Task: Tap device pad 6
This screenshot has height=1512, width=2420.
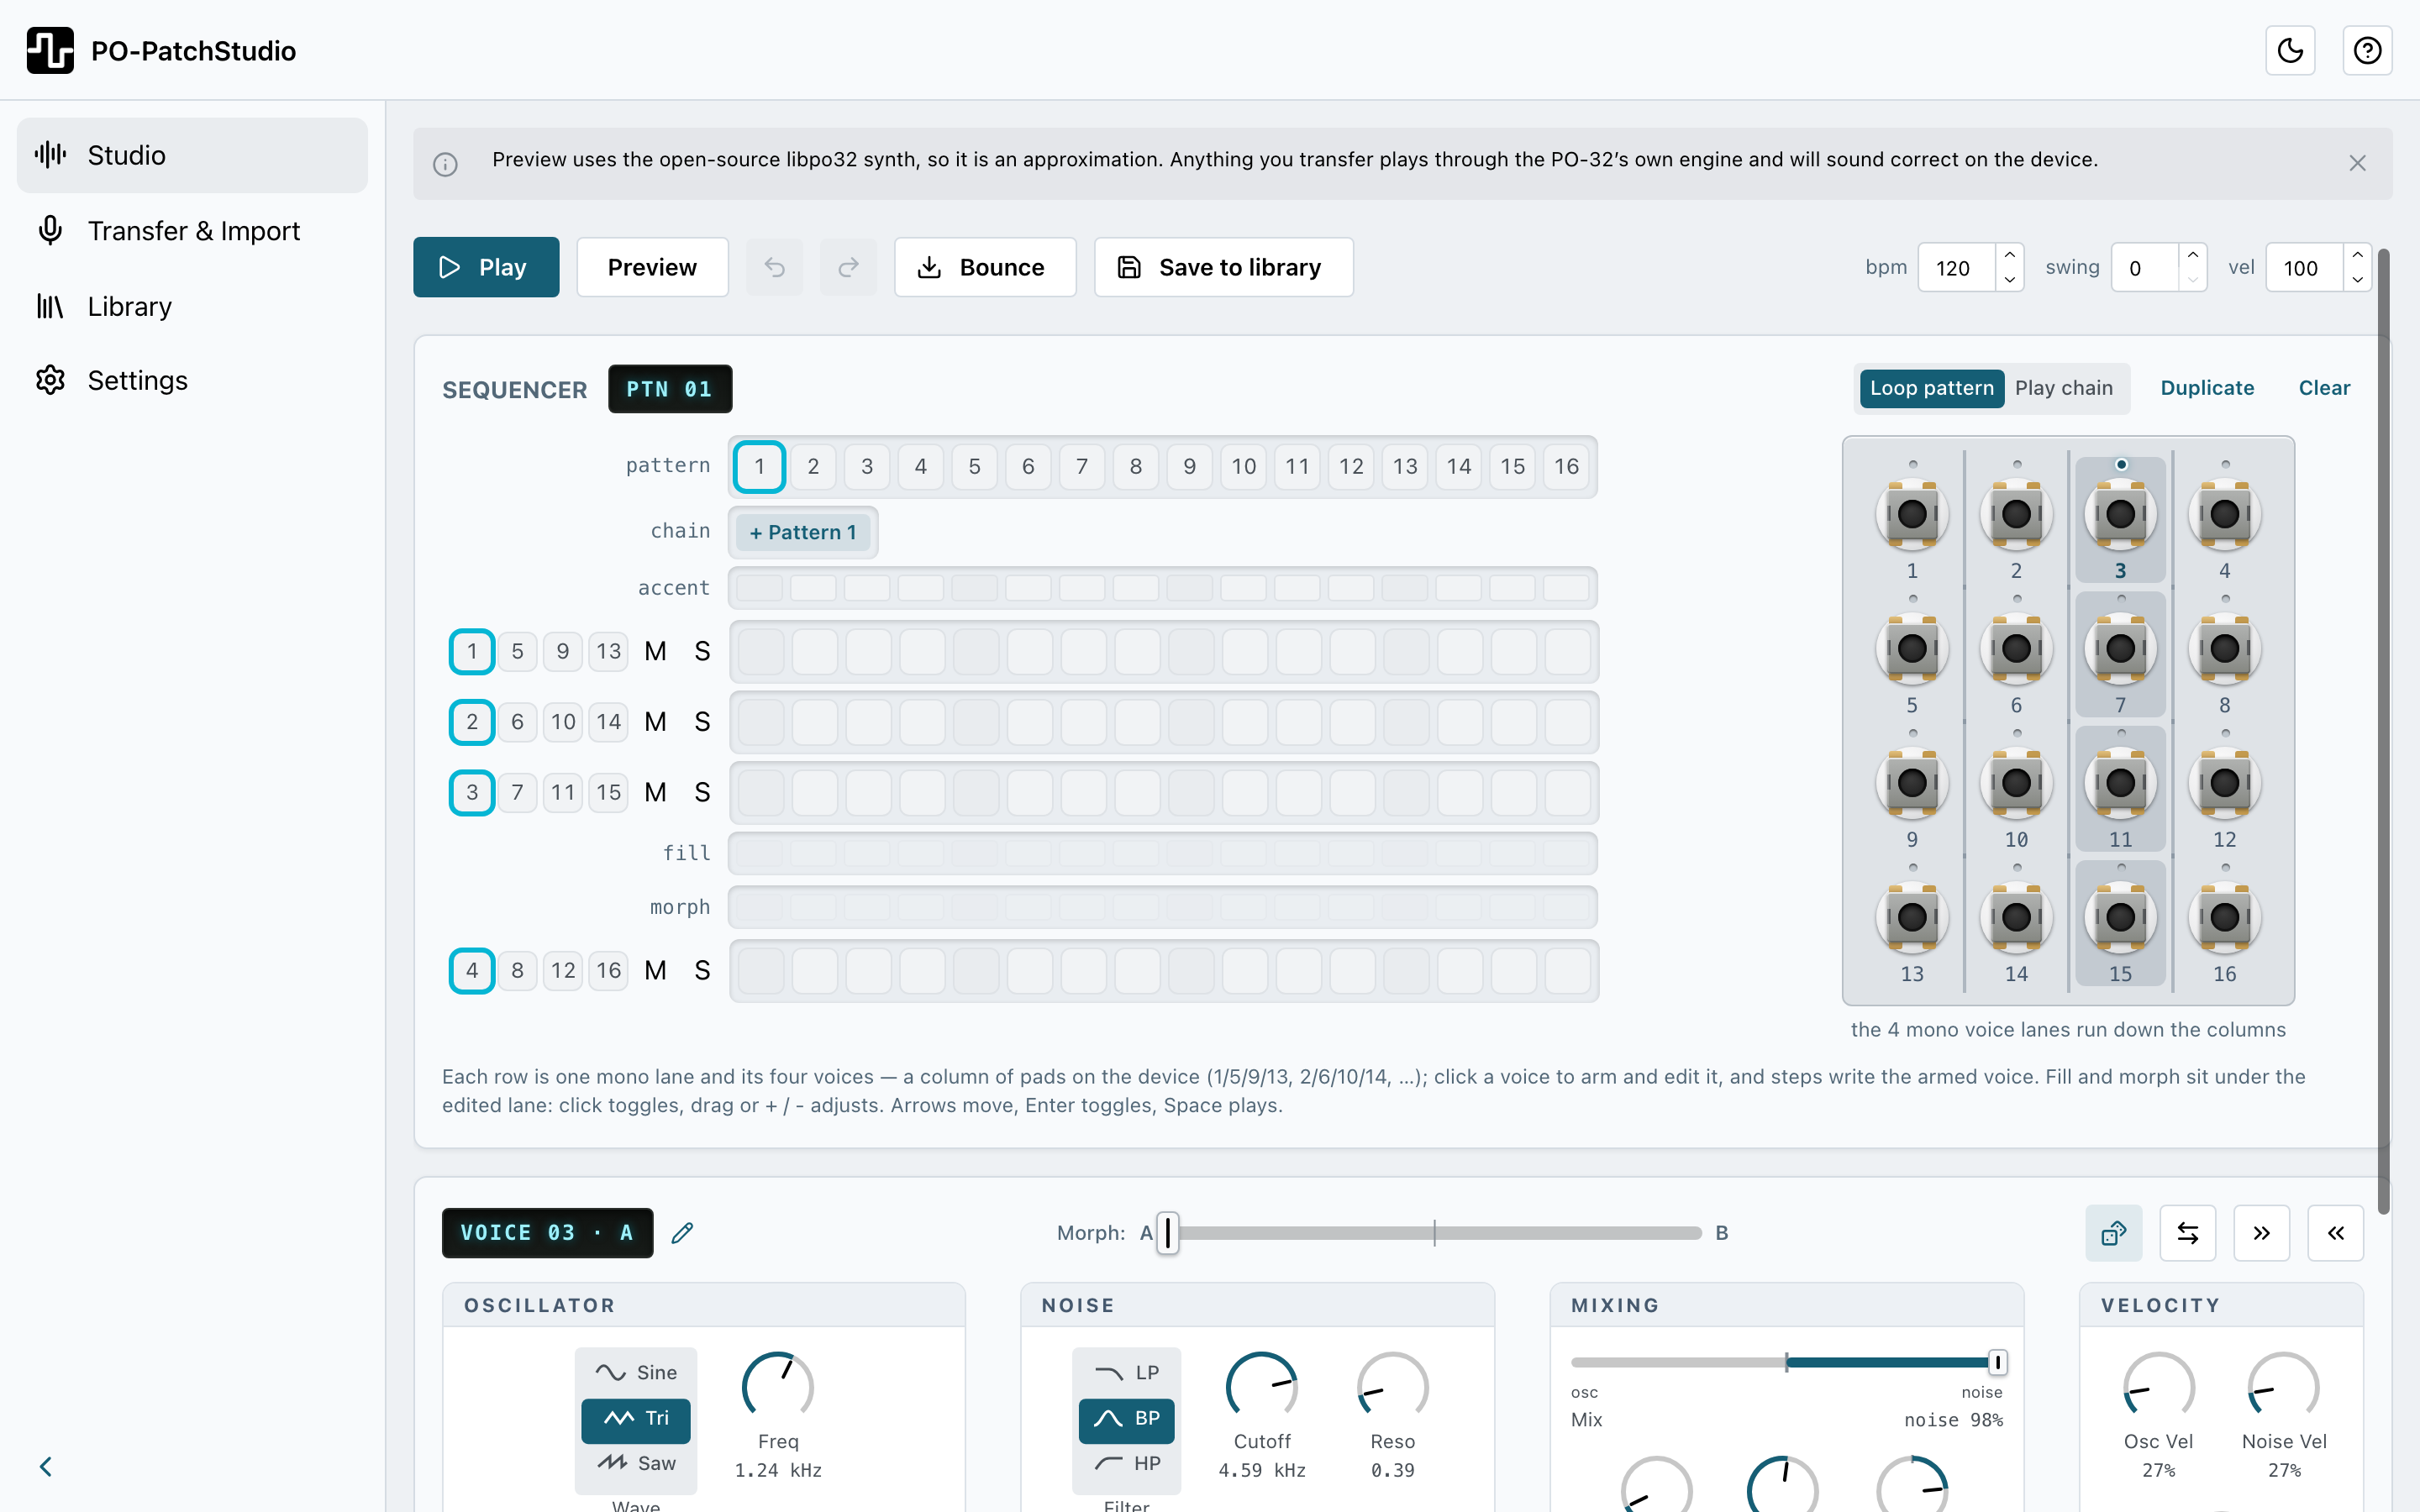Action: 2016,649
